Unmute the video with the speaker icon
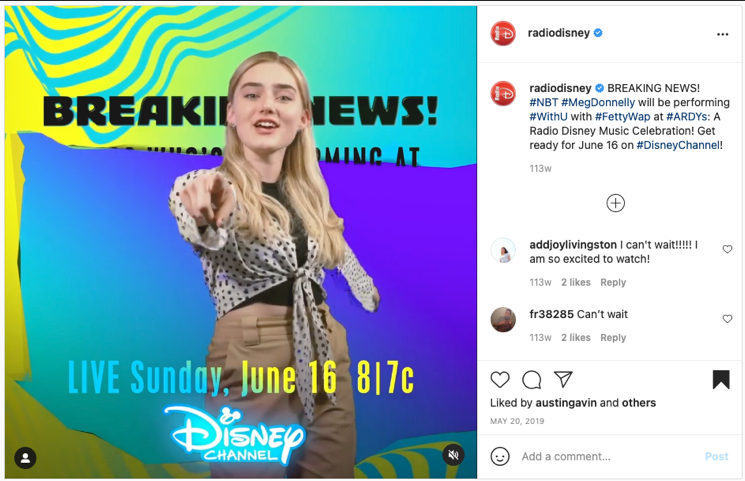 point(453,455)
